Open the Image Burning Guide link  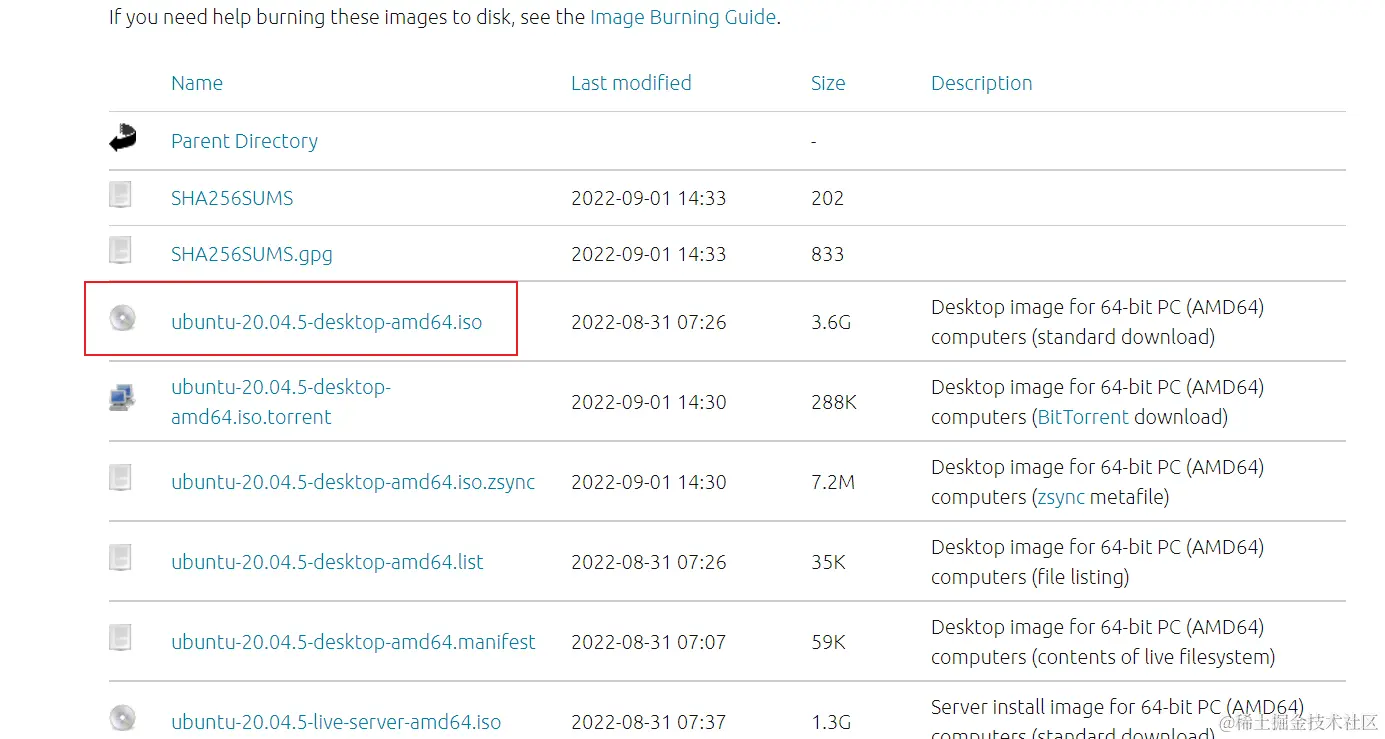pos(683,17)
